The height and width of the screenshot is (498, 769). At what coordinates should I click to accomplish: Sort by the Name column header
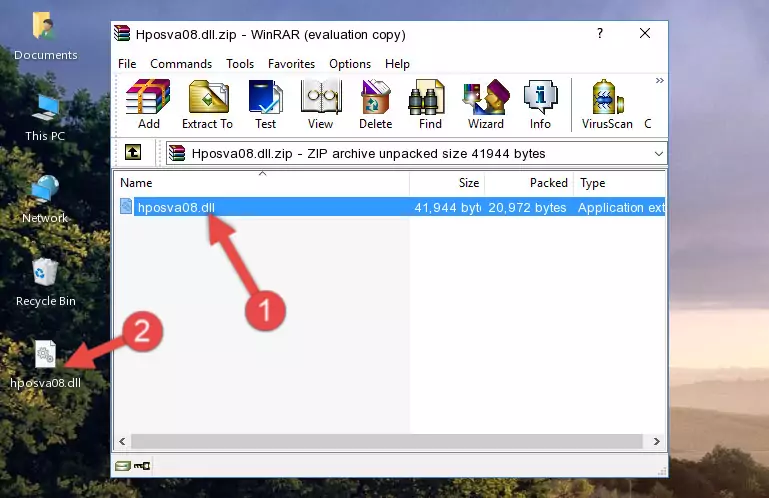click(262, 183)
